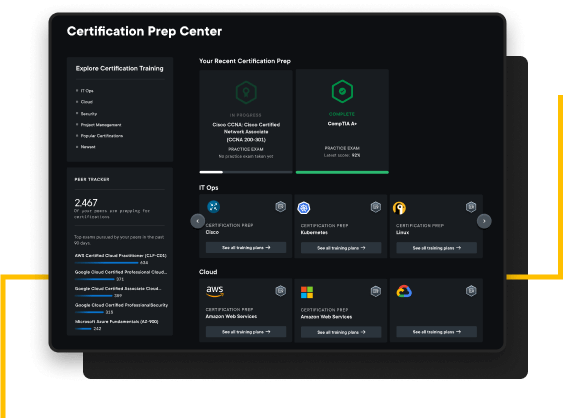
Task: See all training plans for Kubernetes
Action: 341,248
